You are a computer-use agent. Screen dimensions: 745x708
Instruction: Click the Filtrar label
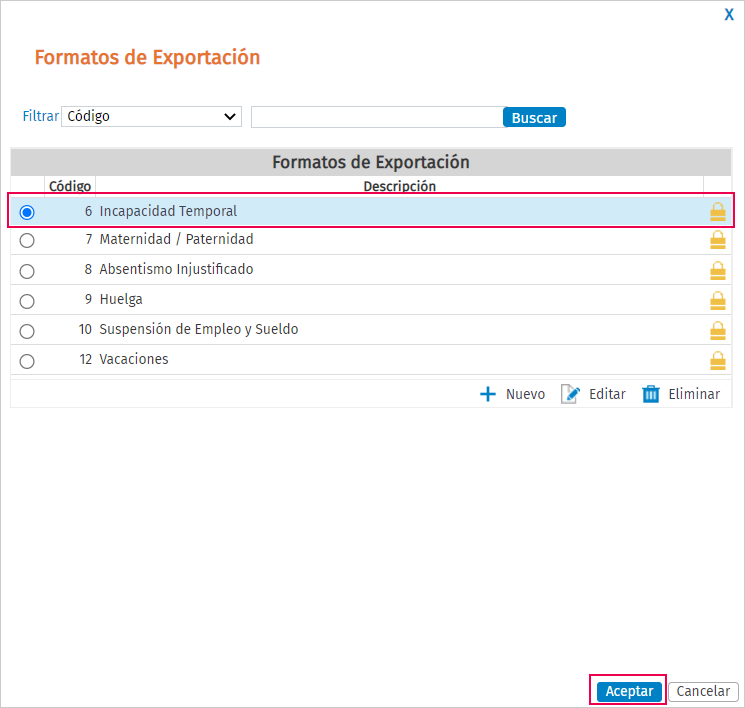[40, 116]
